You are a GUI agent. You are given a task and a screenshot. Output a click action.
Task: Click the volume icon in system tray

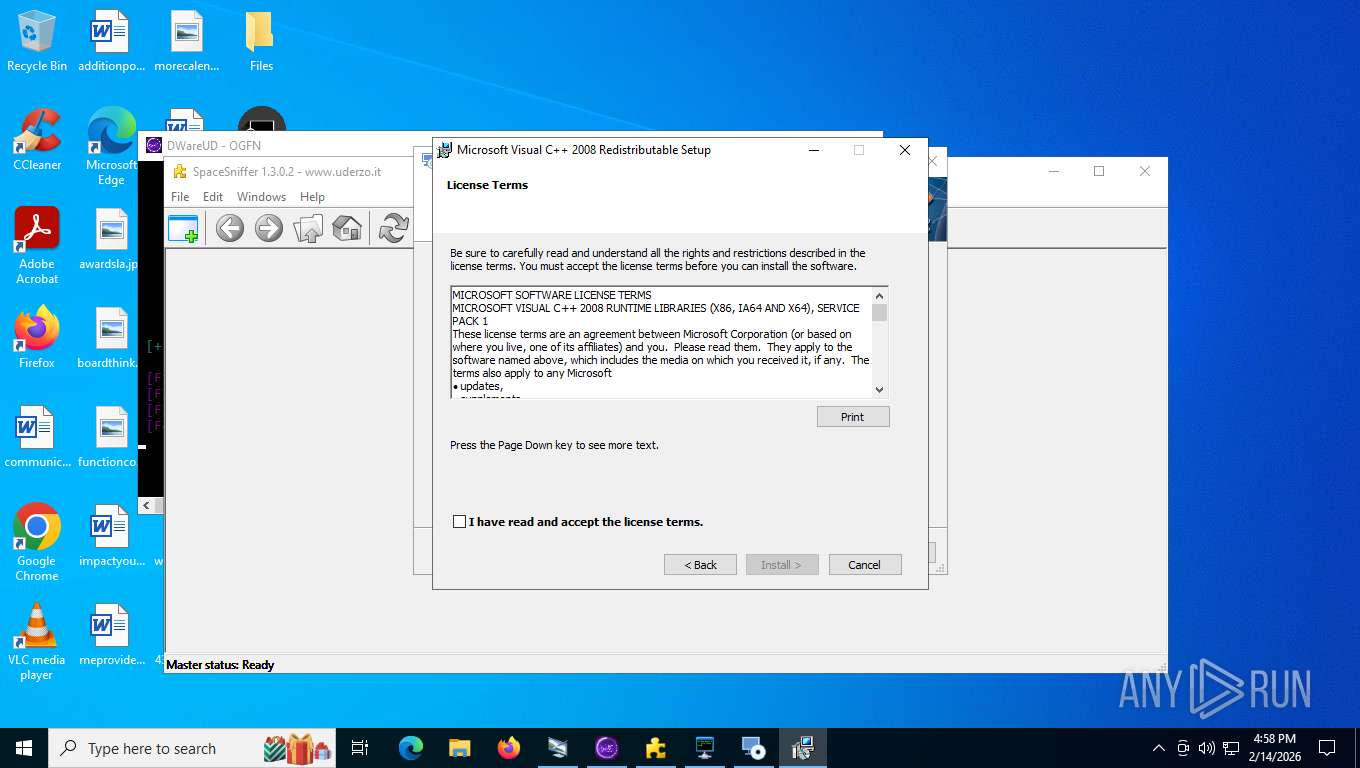point(1206,748)
